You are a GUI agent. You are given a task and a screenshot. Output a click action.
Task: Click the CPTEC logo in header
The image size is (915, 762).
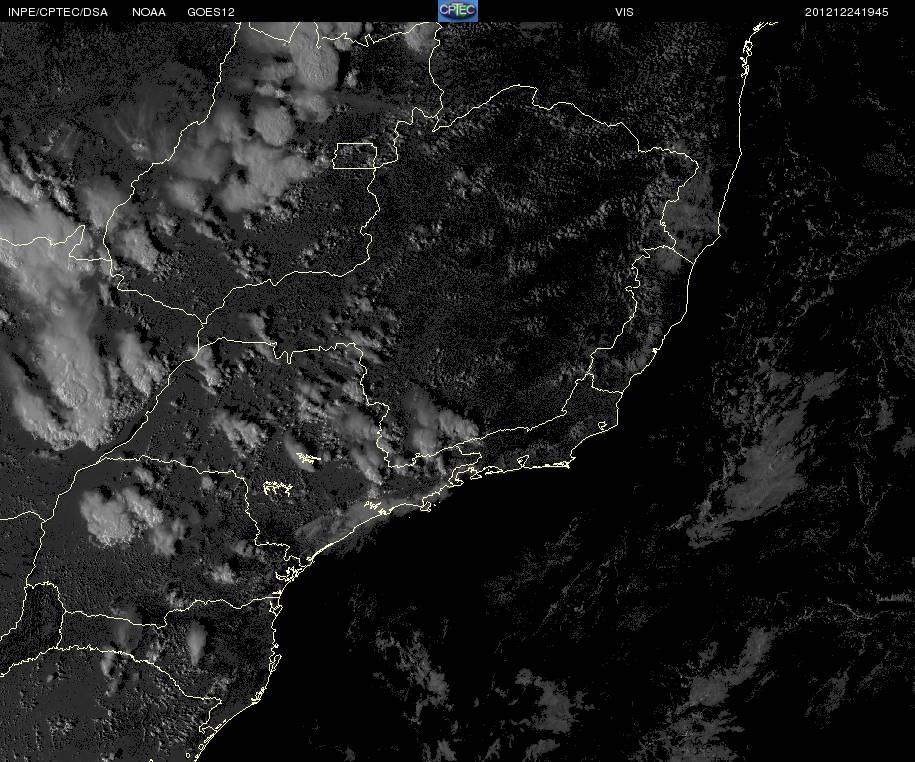[458, 11]
